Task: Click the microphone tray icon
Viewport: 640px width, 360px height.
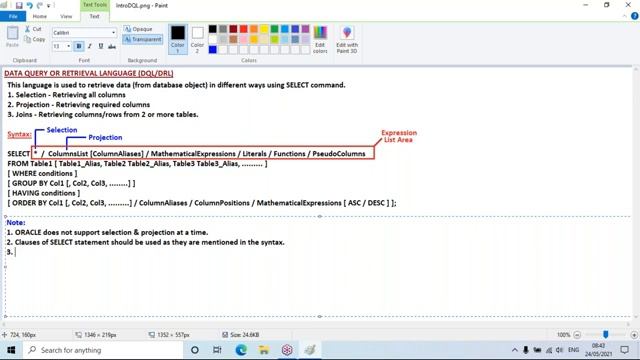Action: click(526, 350)
